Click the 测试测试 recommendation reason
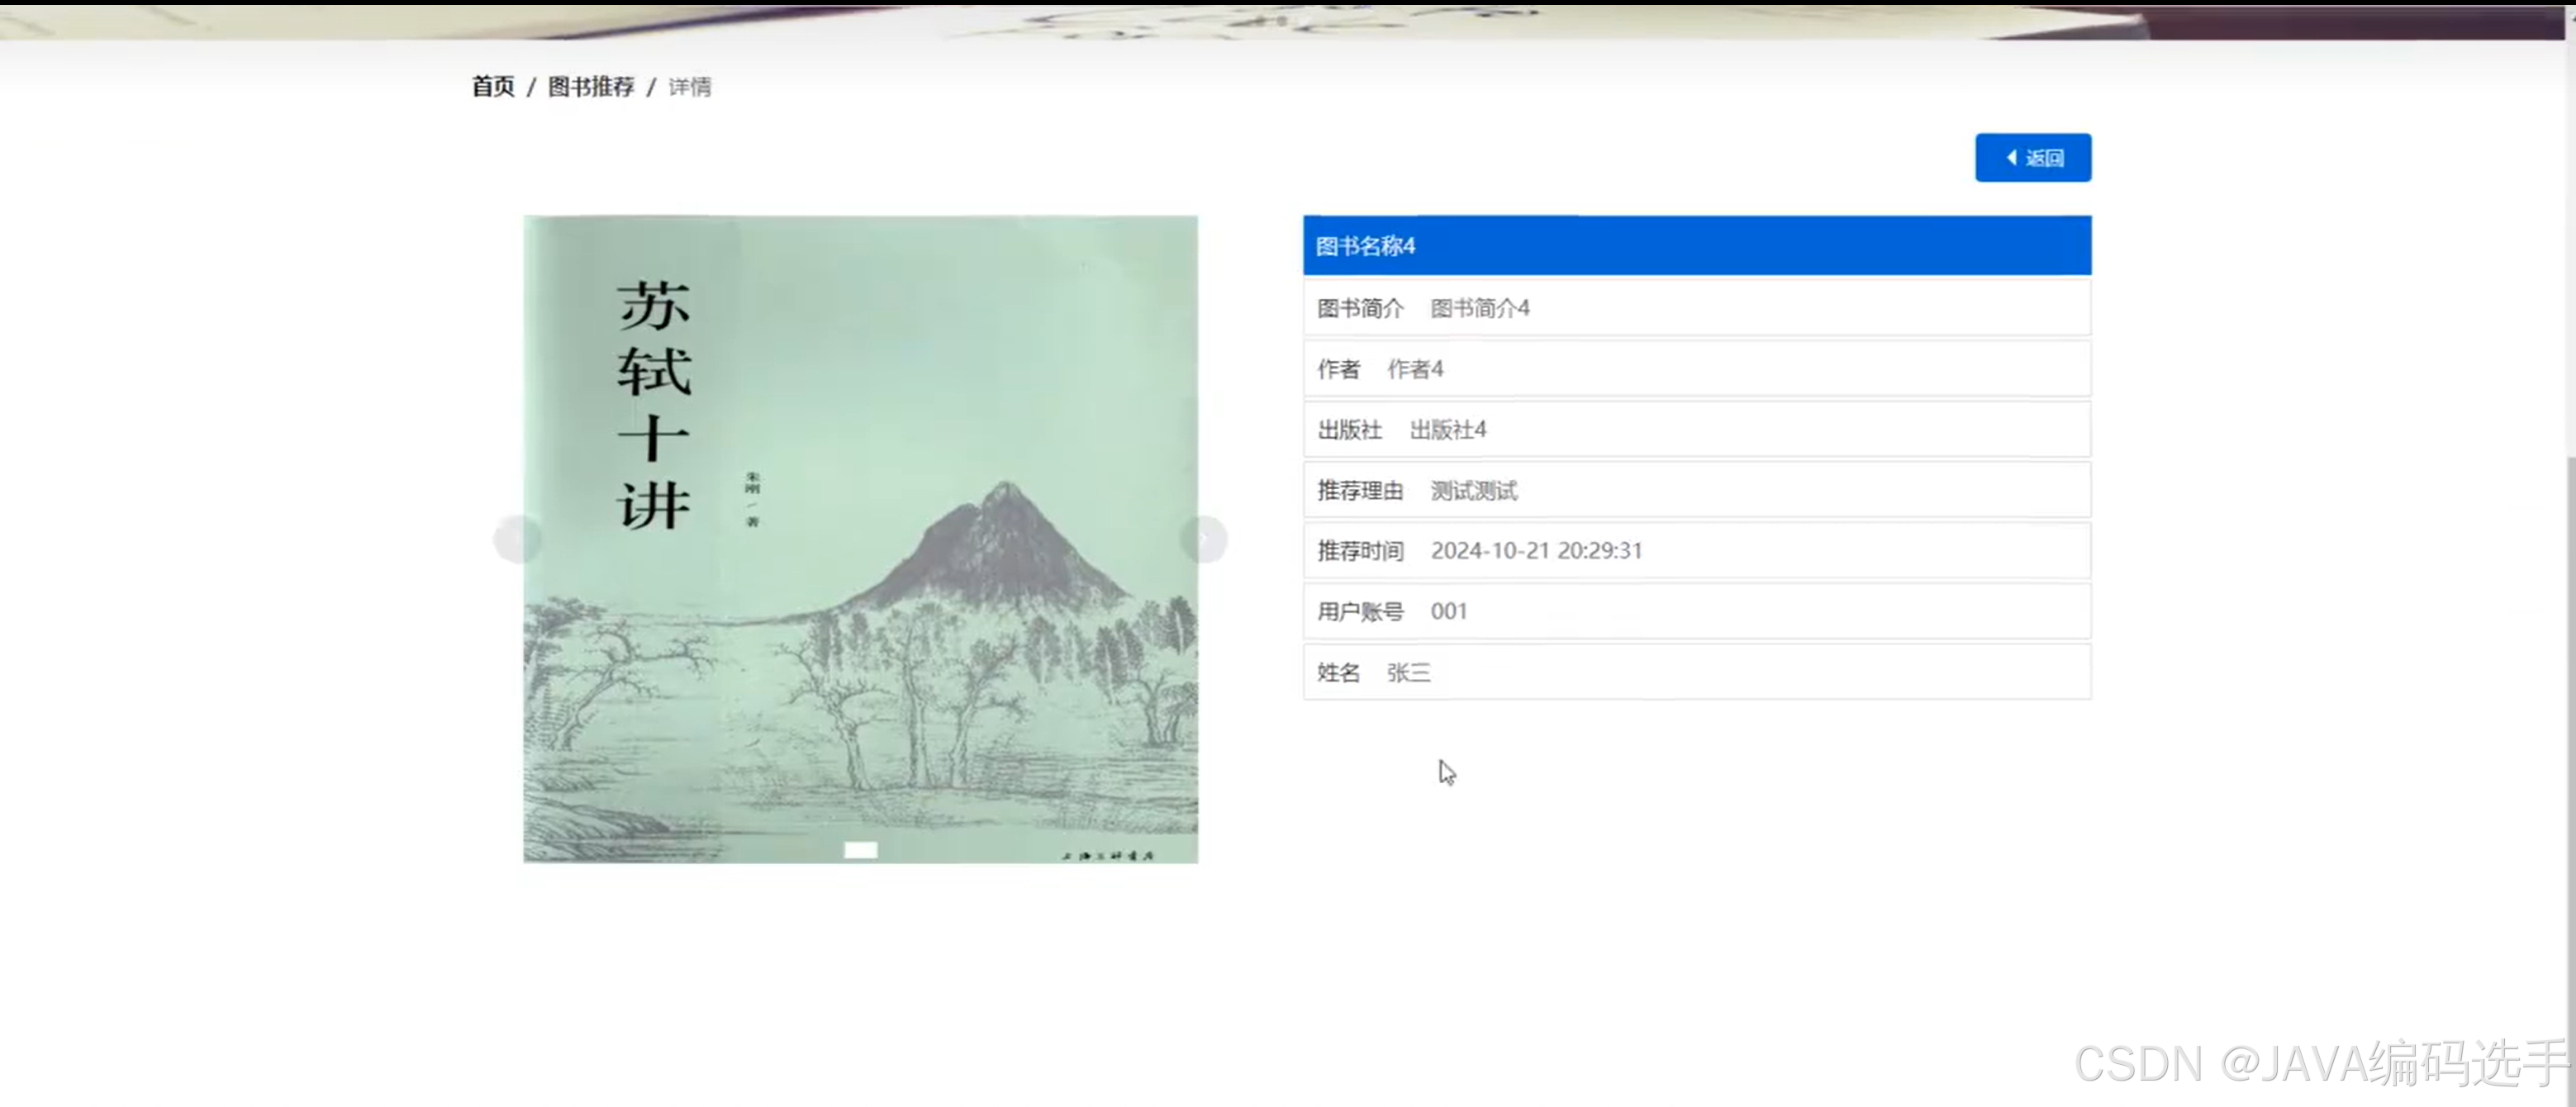Image resolution: width=2576 pixels, height=1107 pixels. [1473, 491]
